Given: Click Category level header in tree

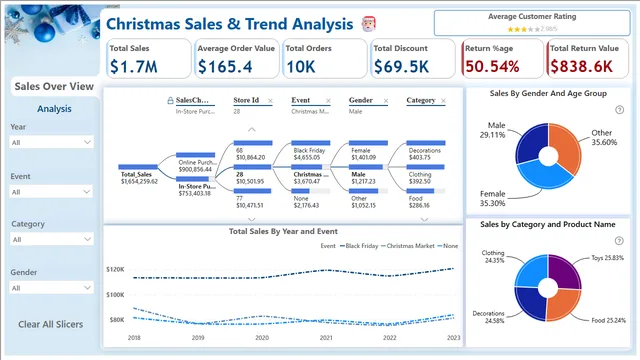Looking at the screenshot, I should click(421, 100).
